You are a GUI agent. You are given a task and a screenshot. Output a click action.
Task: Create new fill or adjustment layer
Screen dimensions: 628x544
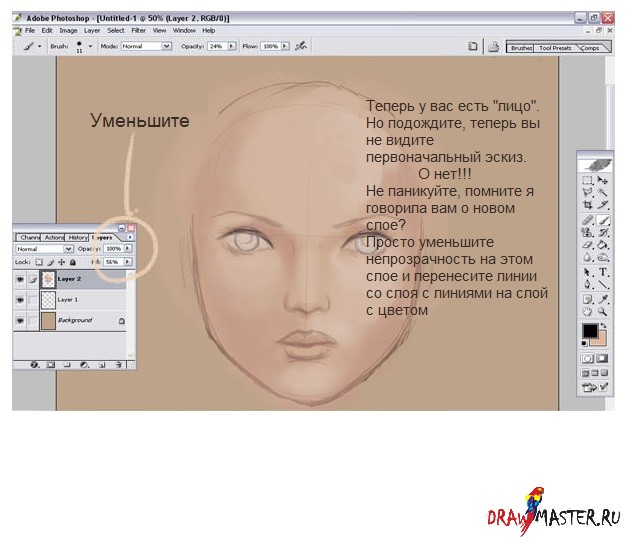click(x=84, y=365)
